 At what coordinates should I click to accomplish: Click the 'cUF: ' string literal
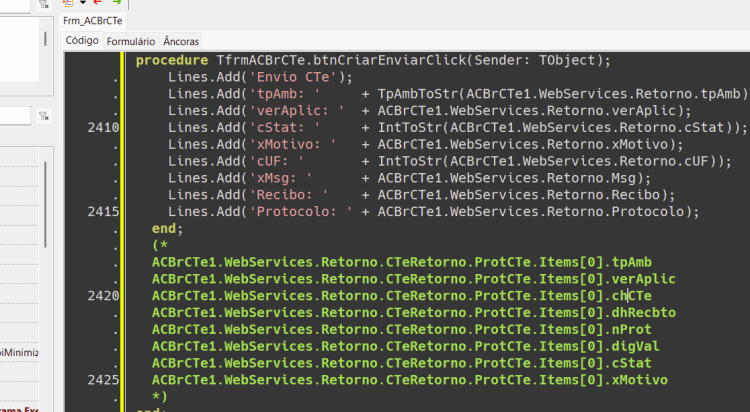point(276,161)
